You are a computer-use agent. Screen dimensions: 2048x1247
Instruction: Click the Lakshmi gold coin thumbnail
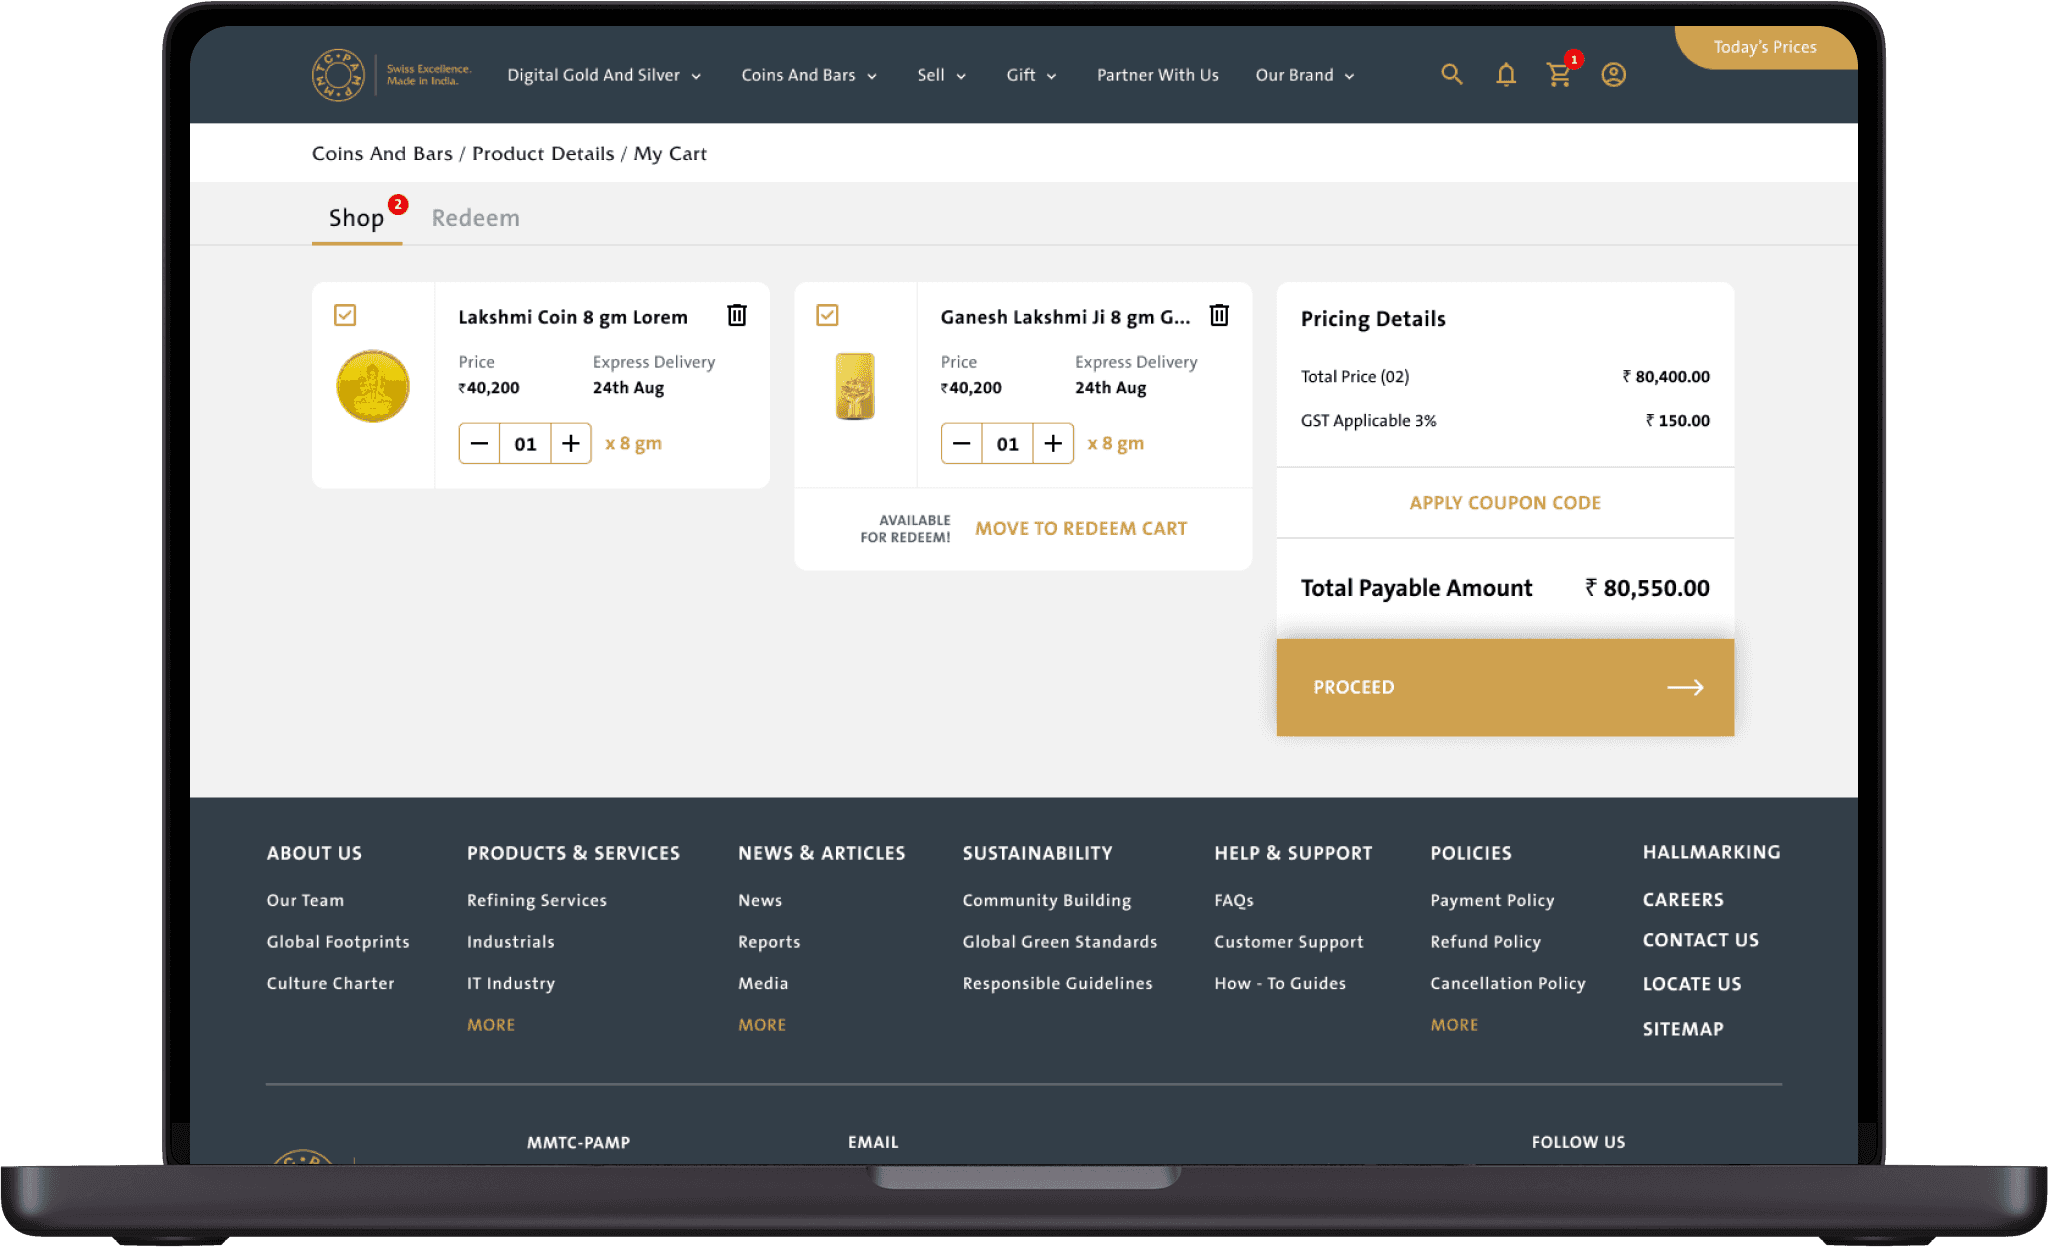pos(373,386)
